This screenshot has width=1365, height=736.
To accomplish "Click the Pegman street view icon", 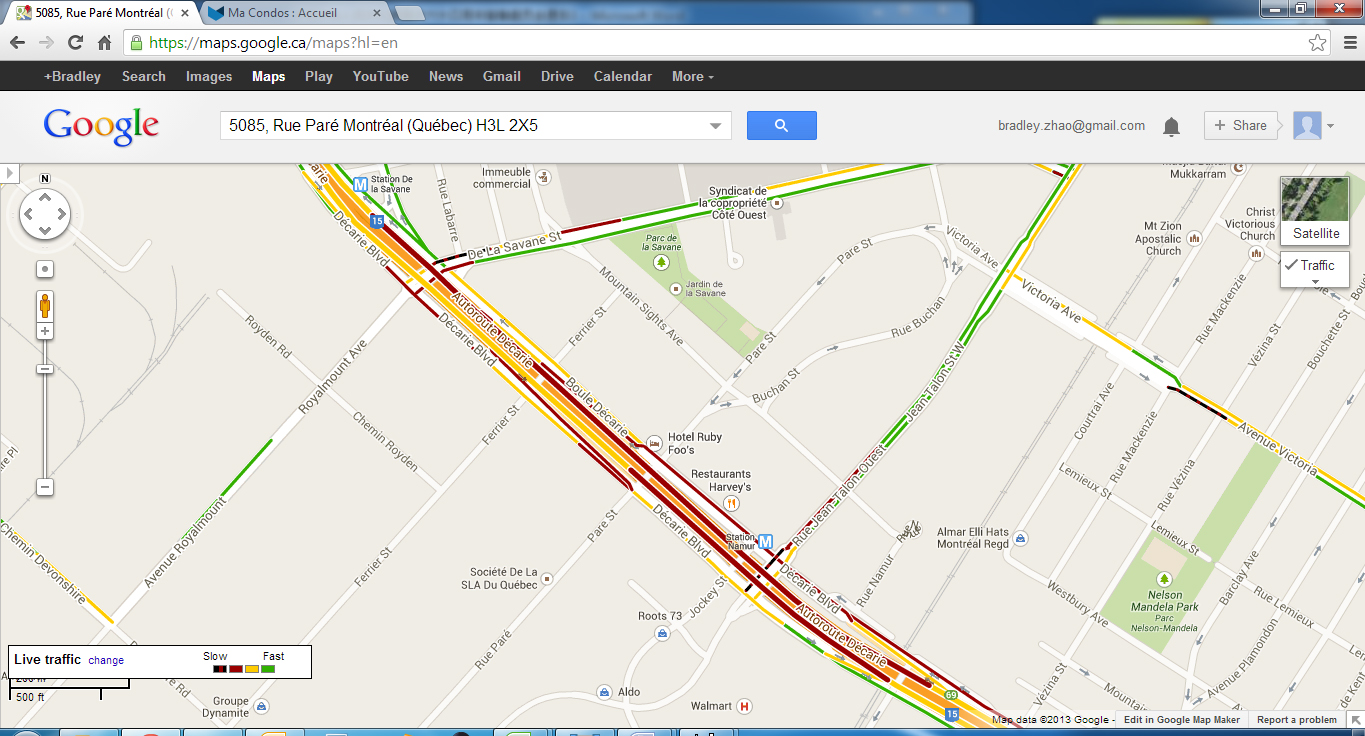I will pyautogui.click(x=45, y=305).
